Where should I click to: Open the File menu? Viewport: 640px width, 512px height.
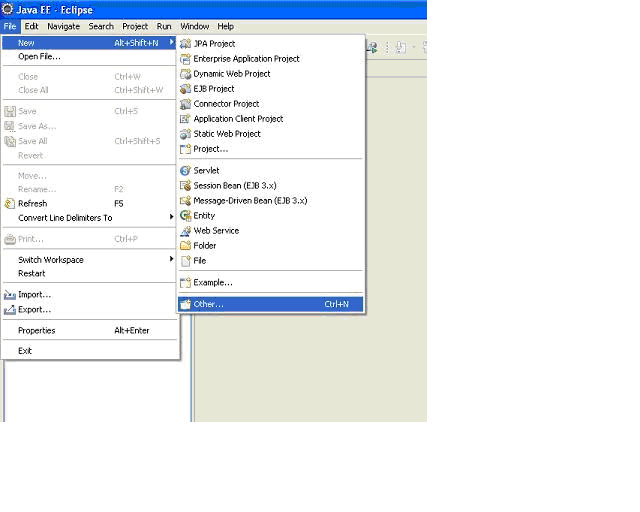click(x=10, y=27)
